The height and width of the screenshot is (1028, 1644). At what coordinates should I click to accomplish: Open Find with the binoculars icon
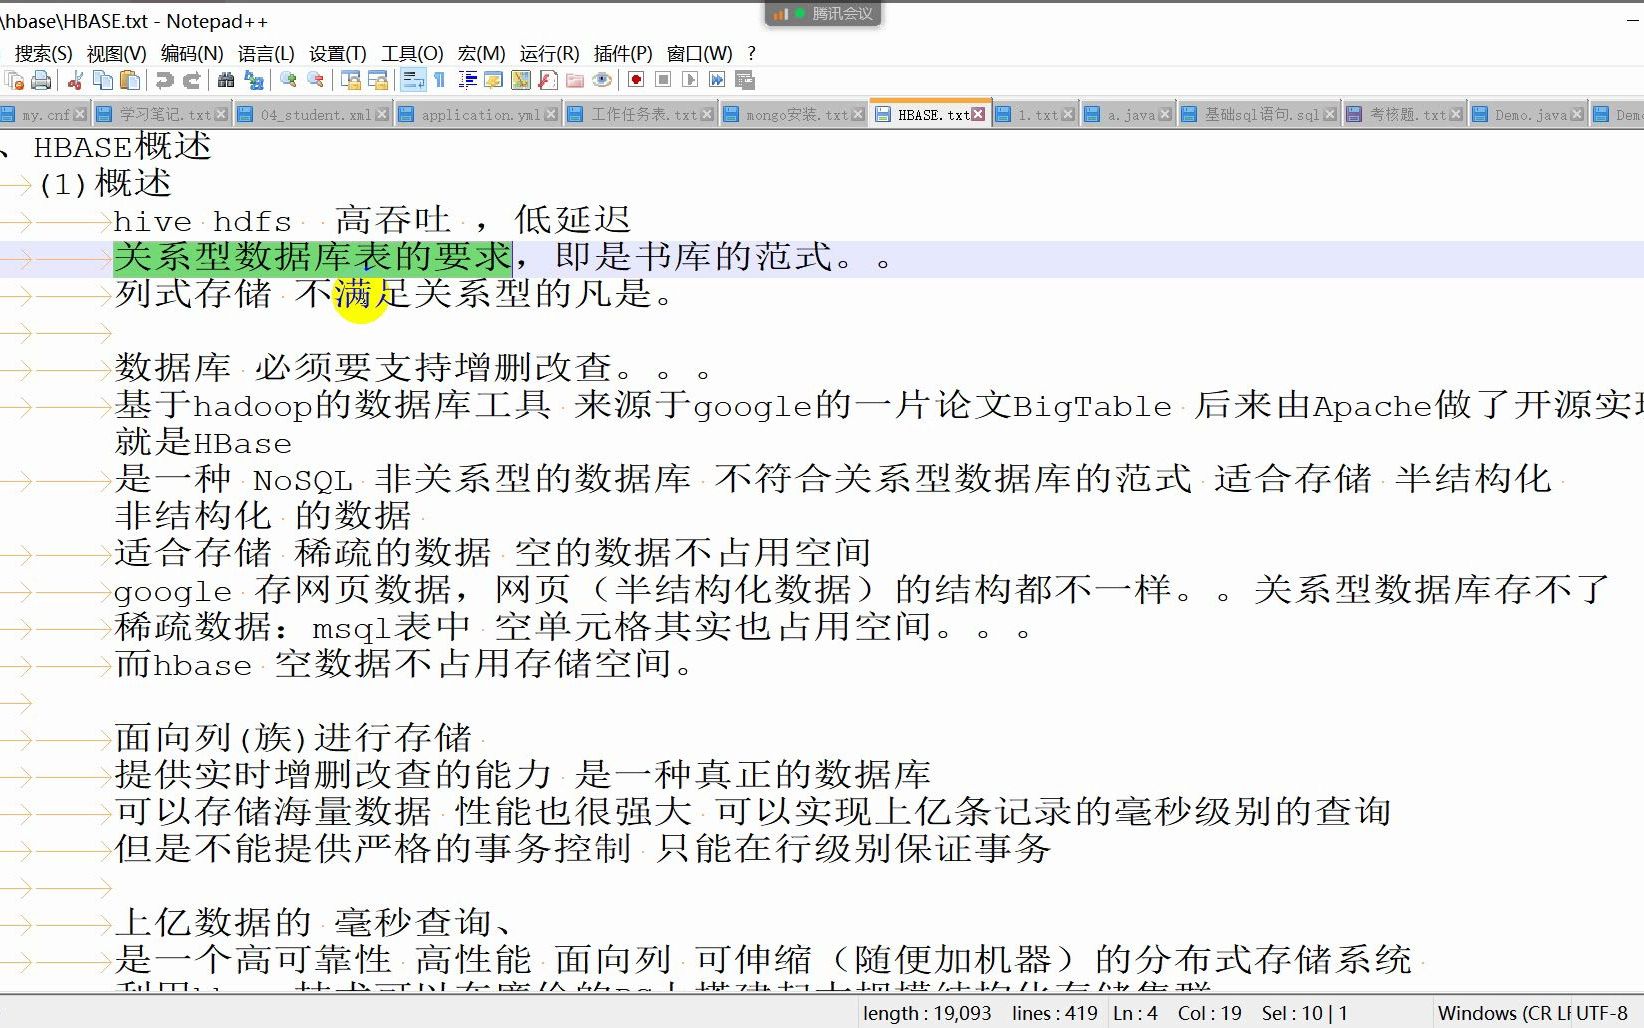226,80
